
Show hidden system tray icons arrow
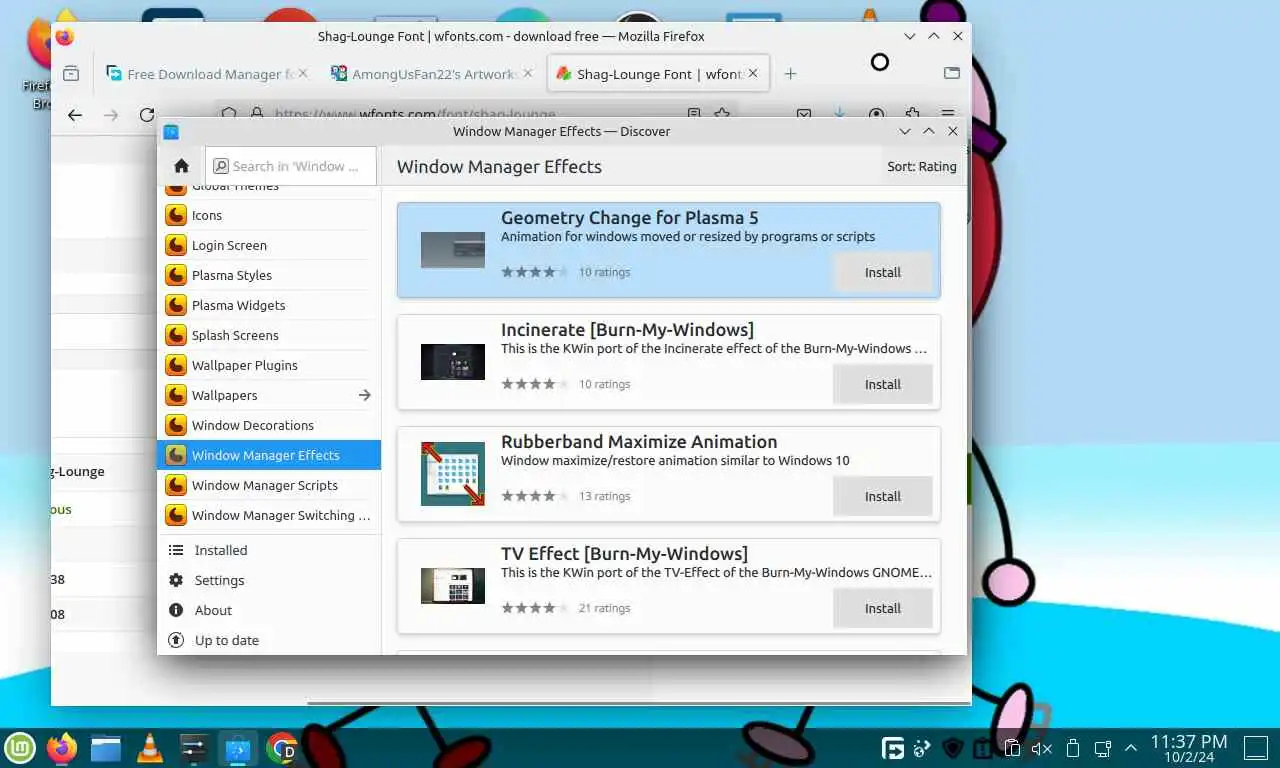[1132, 748]
